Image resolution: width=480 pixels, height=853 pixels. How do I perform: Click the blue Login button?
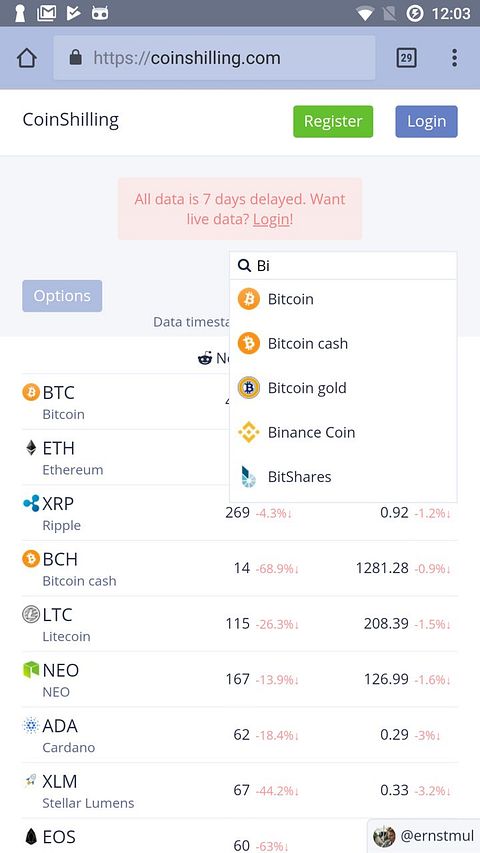(x=427, y=121)
